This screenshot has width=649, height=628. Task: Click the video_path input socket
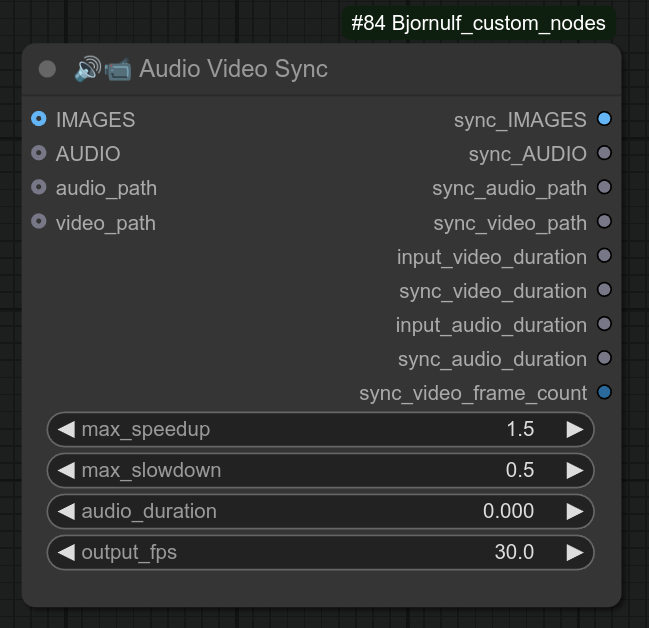point(39,221)
